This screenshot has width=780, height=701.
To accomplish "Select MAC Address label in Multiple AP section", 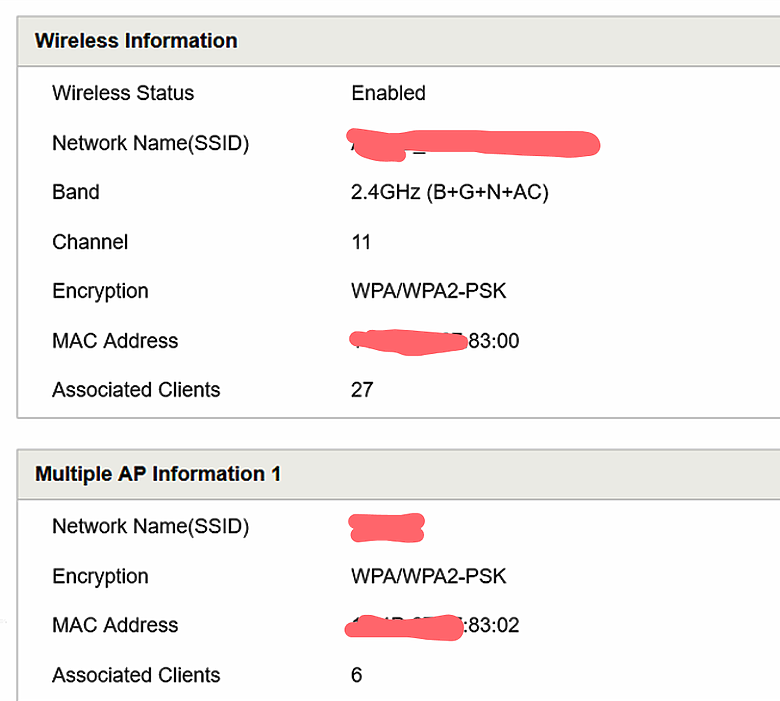I will (115, 625).
